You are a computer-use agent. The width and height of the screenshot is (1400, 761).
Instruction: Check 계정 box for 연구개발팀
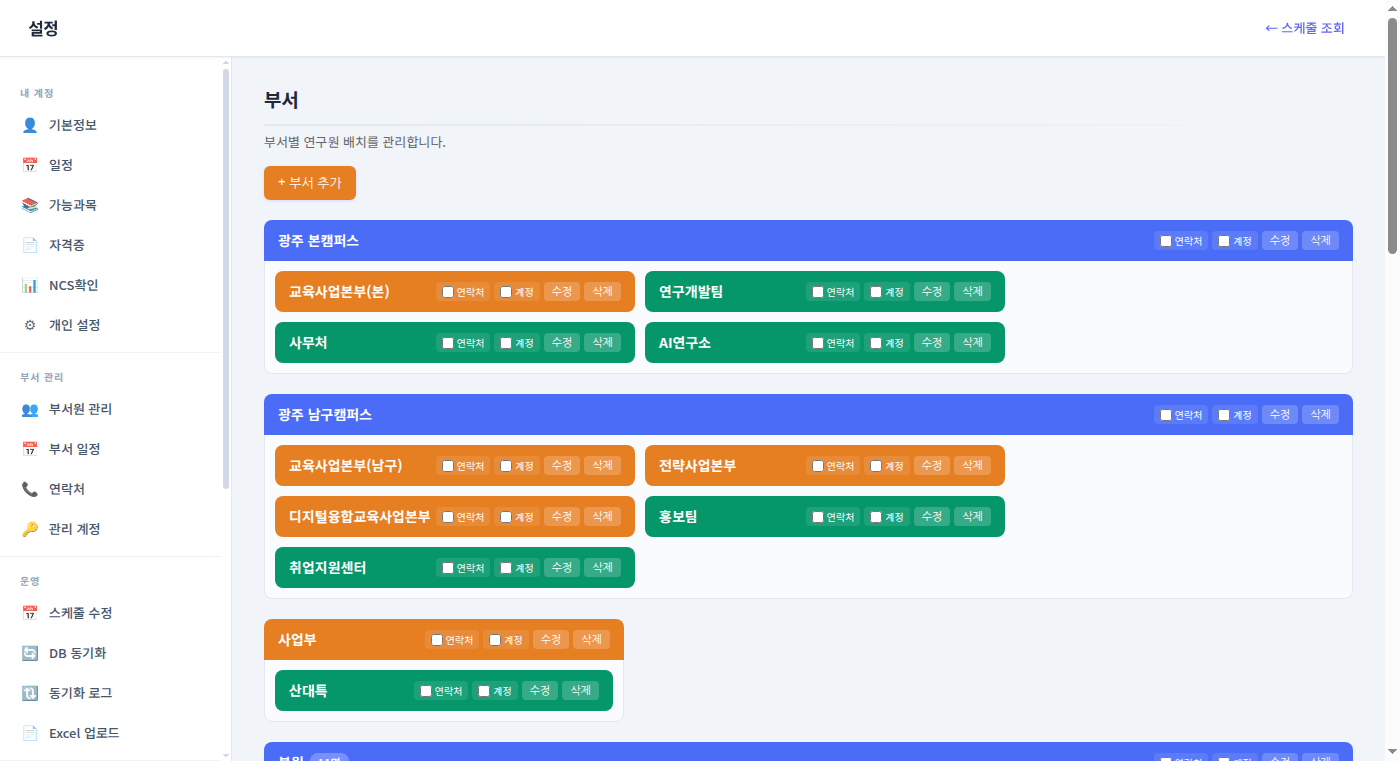tap(876, 292)
